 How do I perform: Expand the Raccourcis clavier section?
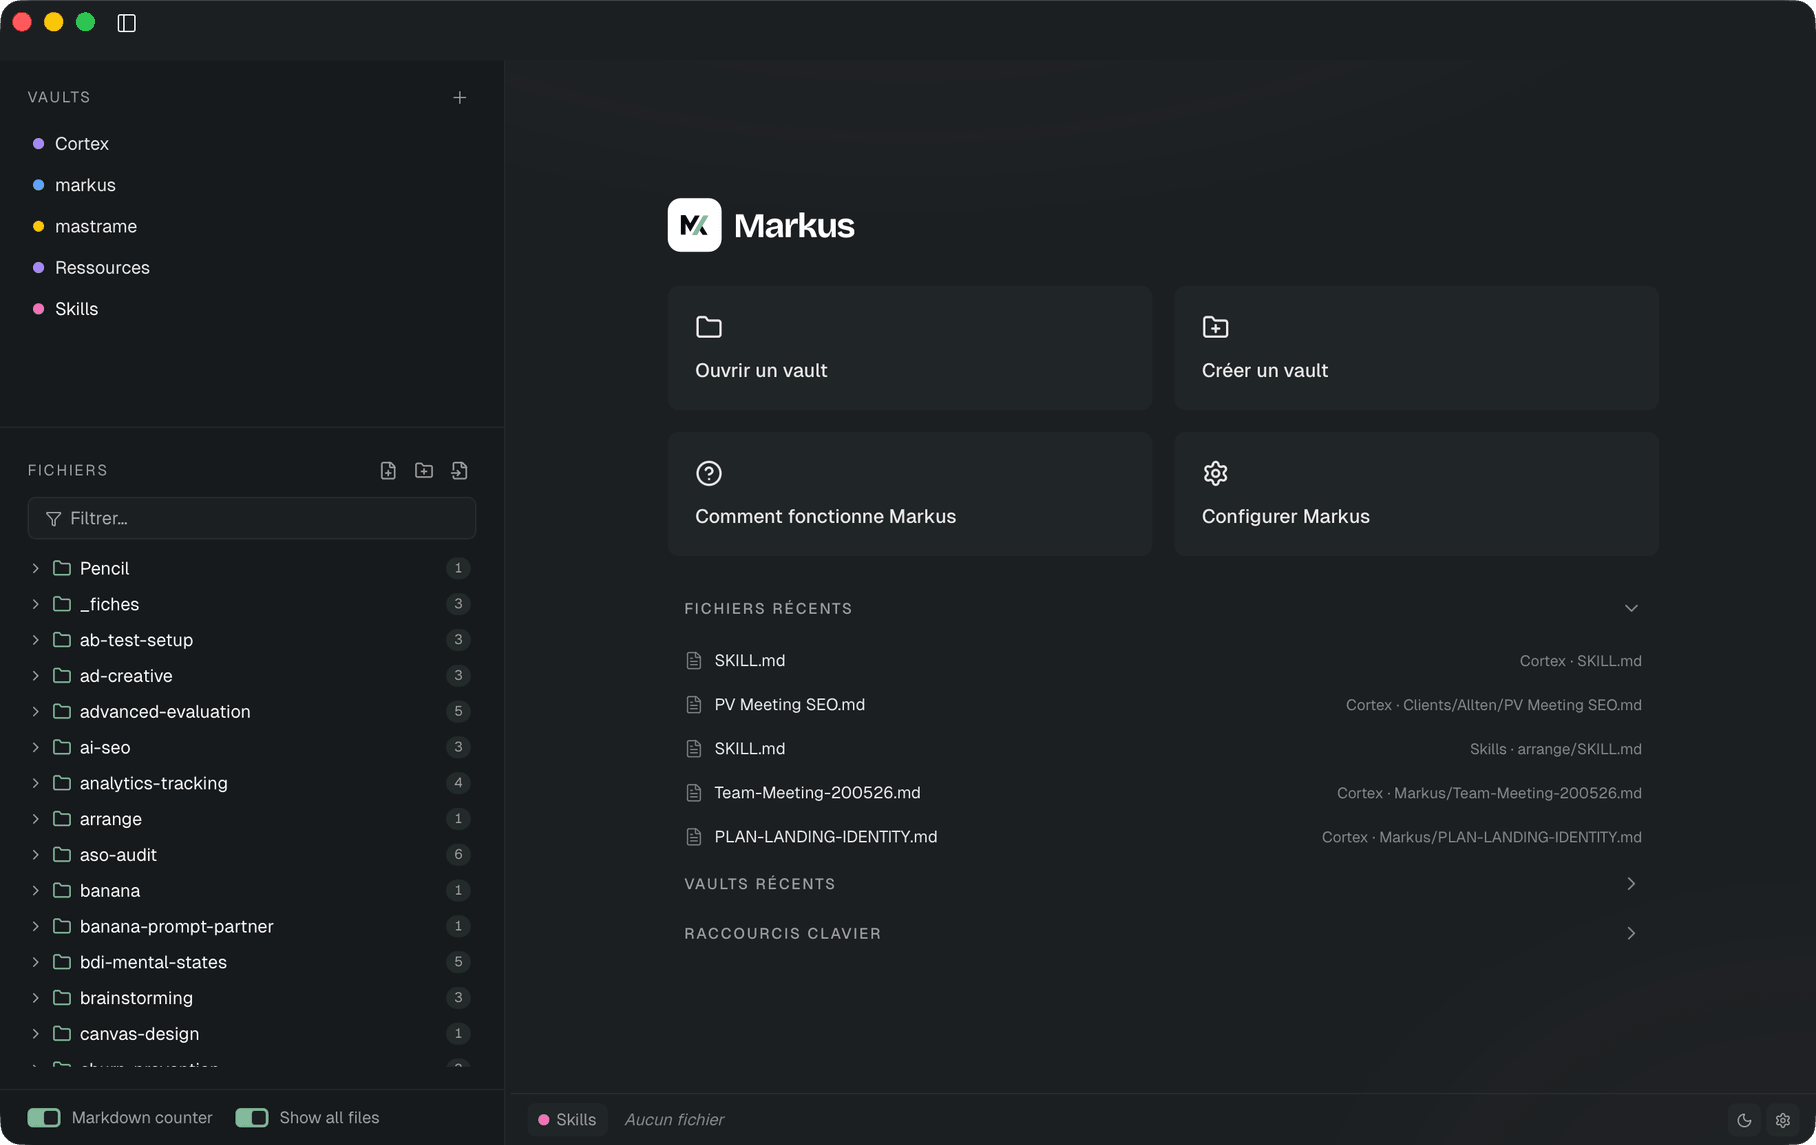pos(1631,933)
